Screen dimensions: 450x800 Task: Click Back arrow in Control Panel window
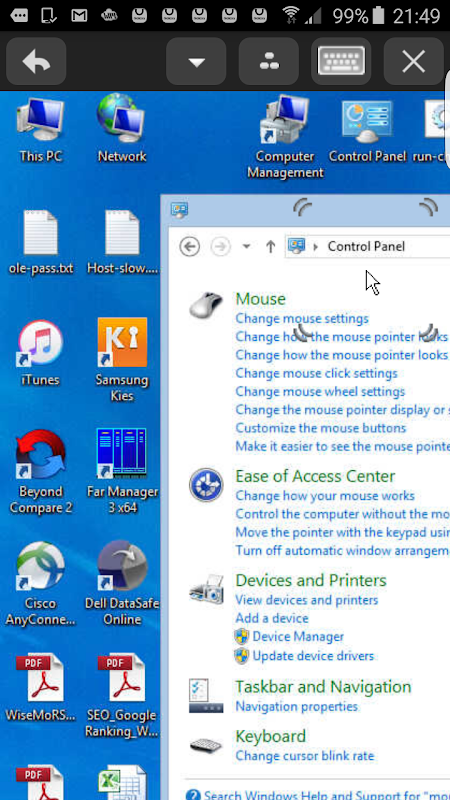[189, 247]
